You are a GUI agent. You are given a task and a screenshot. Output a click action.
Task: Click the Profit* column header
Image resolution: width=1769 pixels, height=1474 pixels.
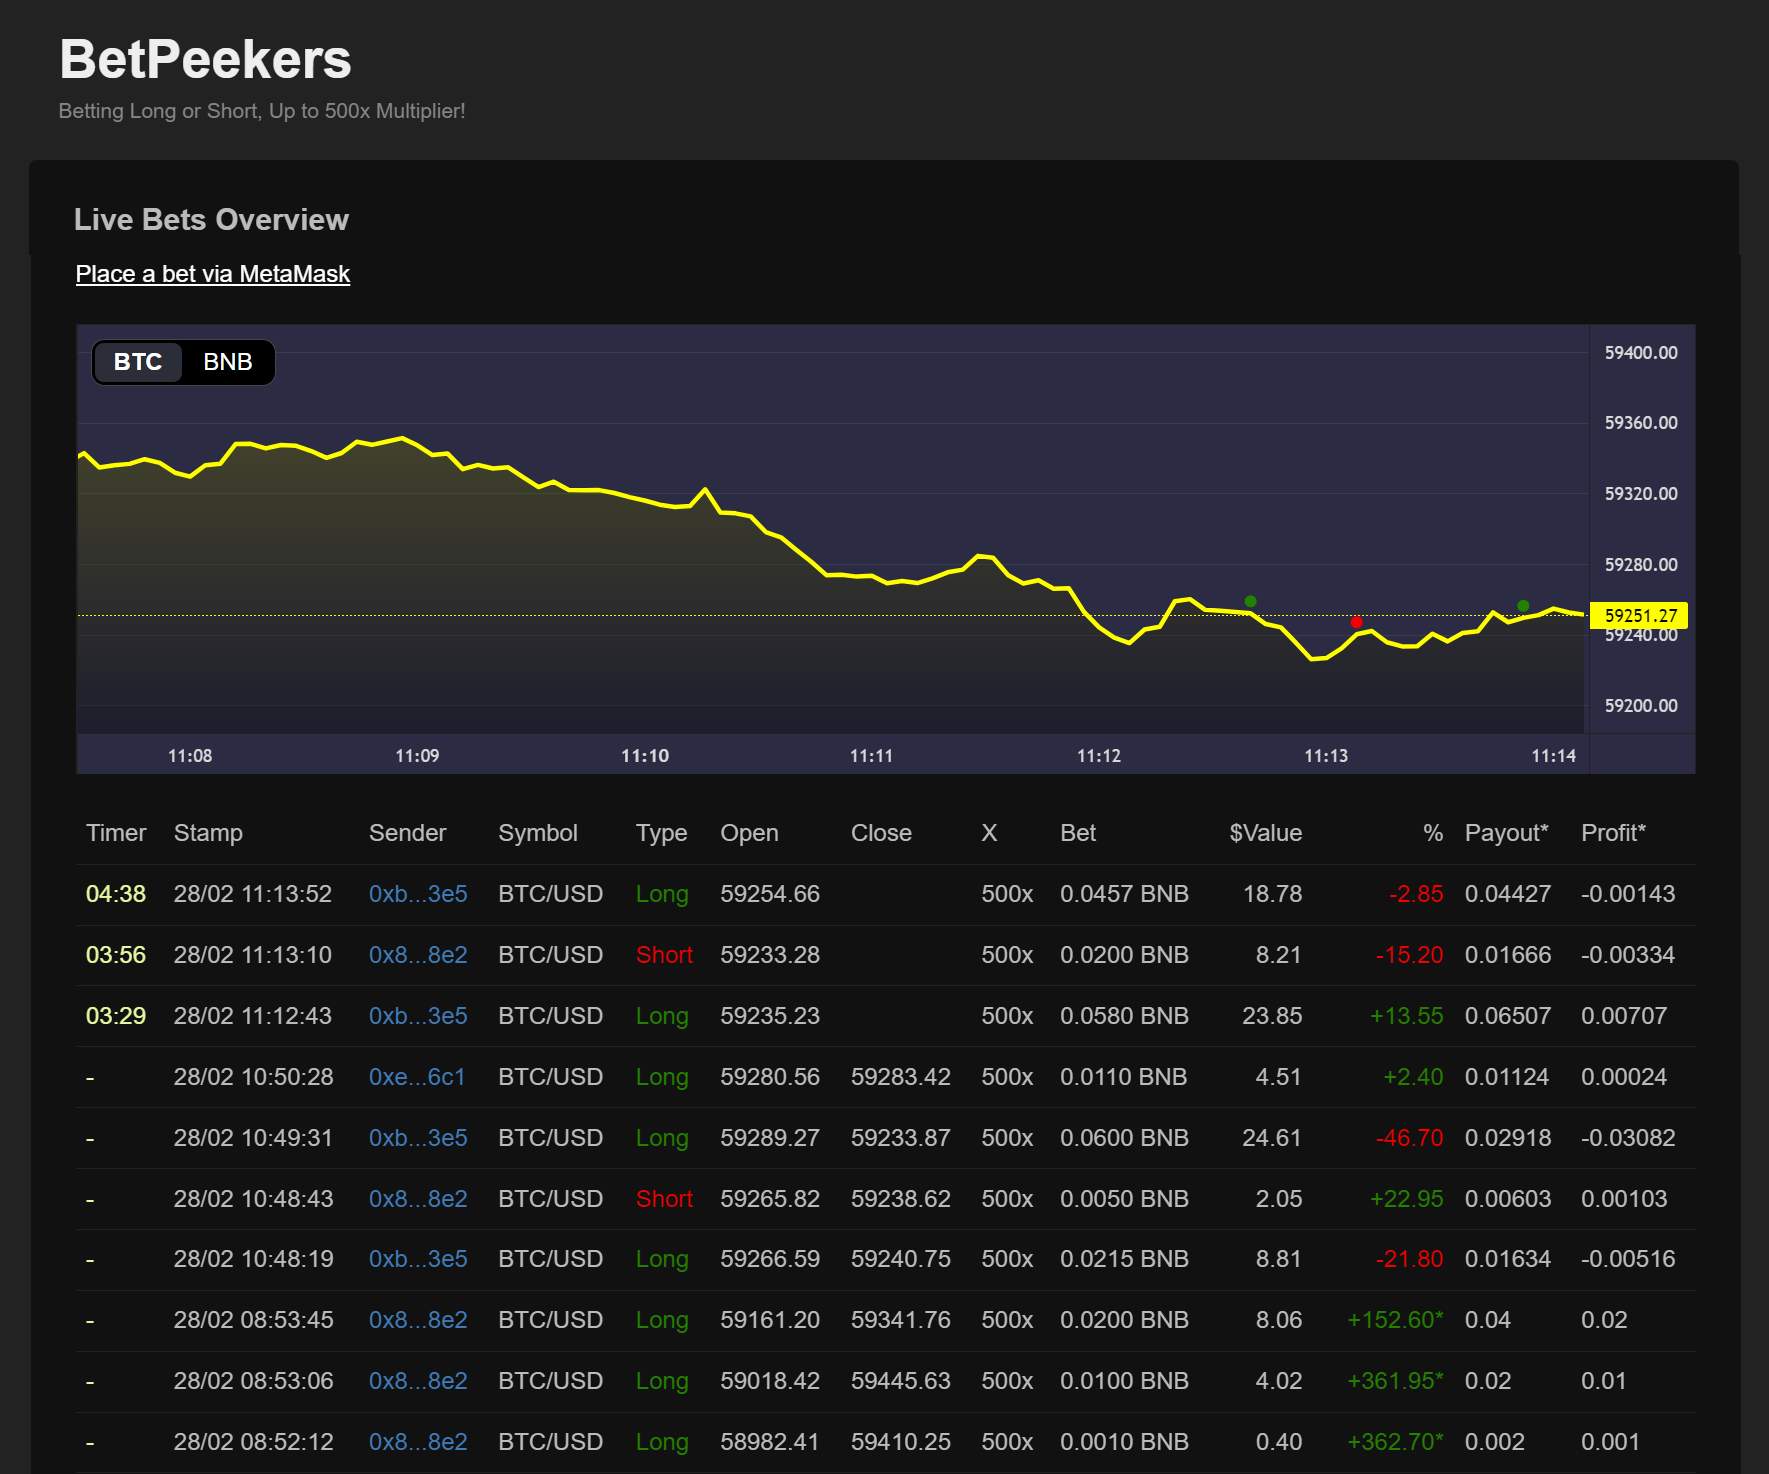pos(1613,833)
